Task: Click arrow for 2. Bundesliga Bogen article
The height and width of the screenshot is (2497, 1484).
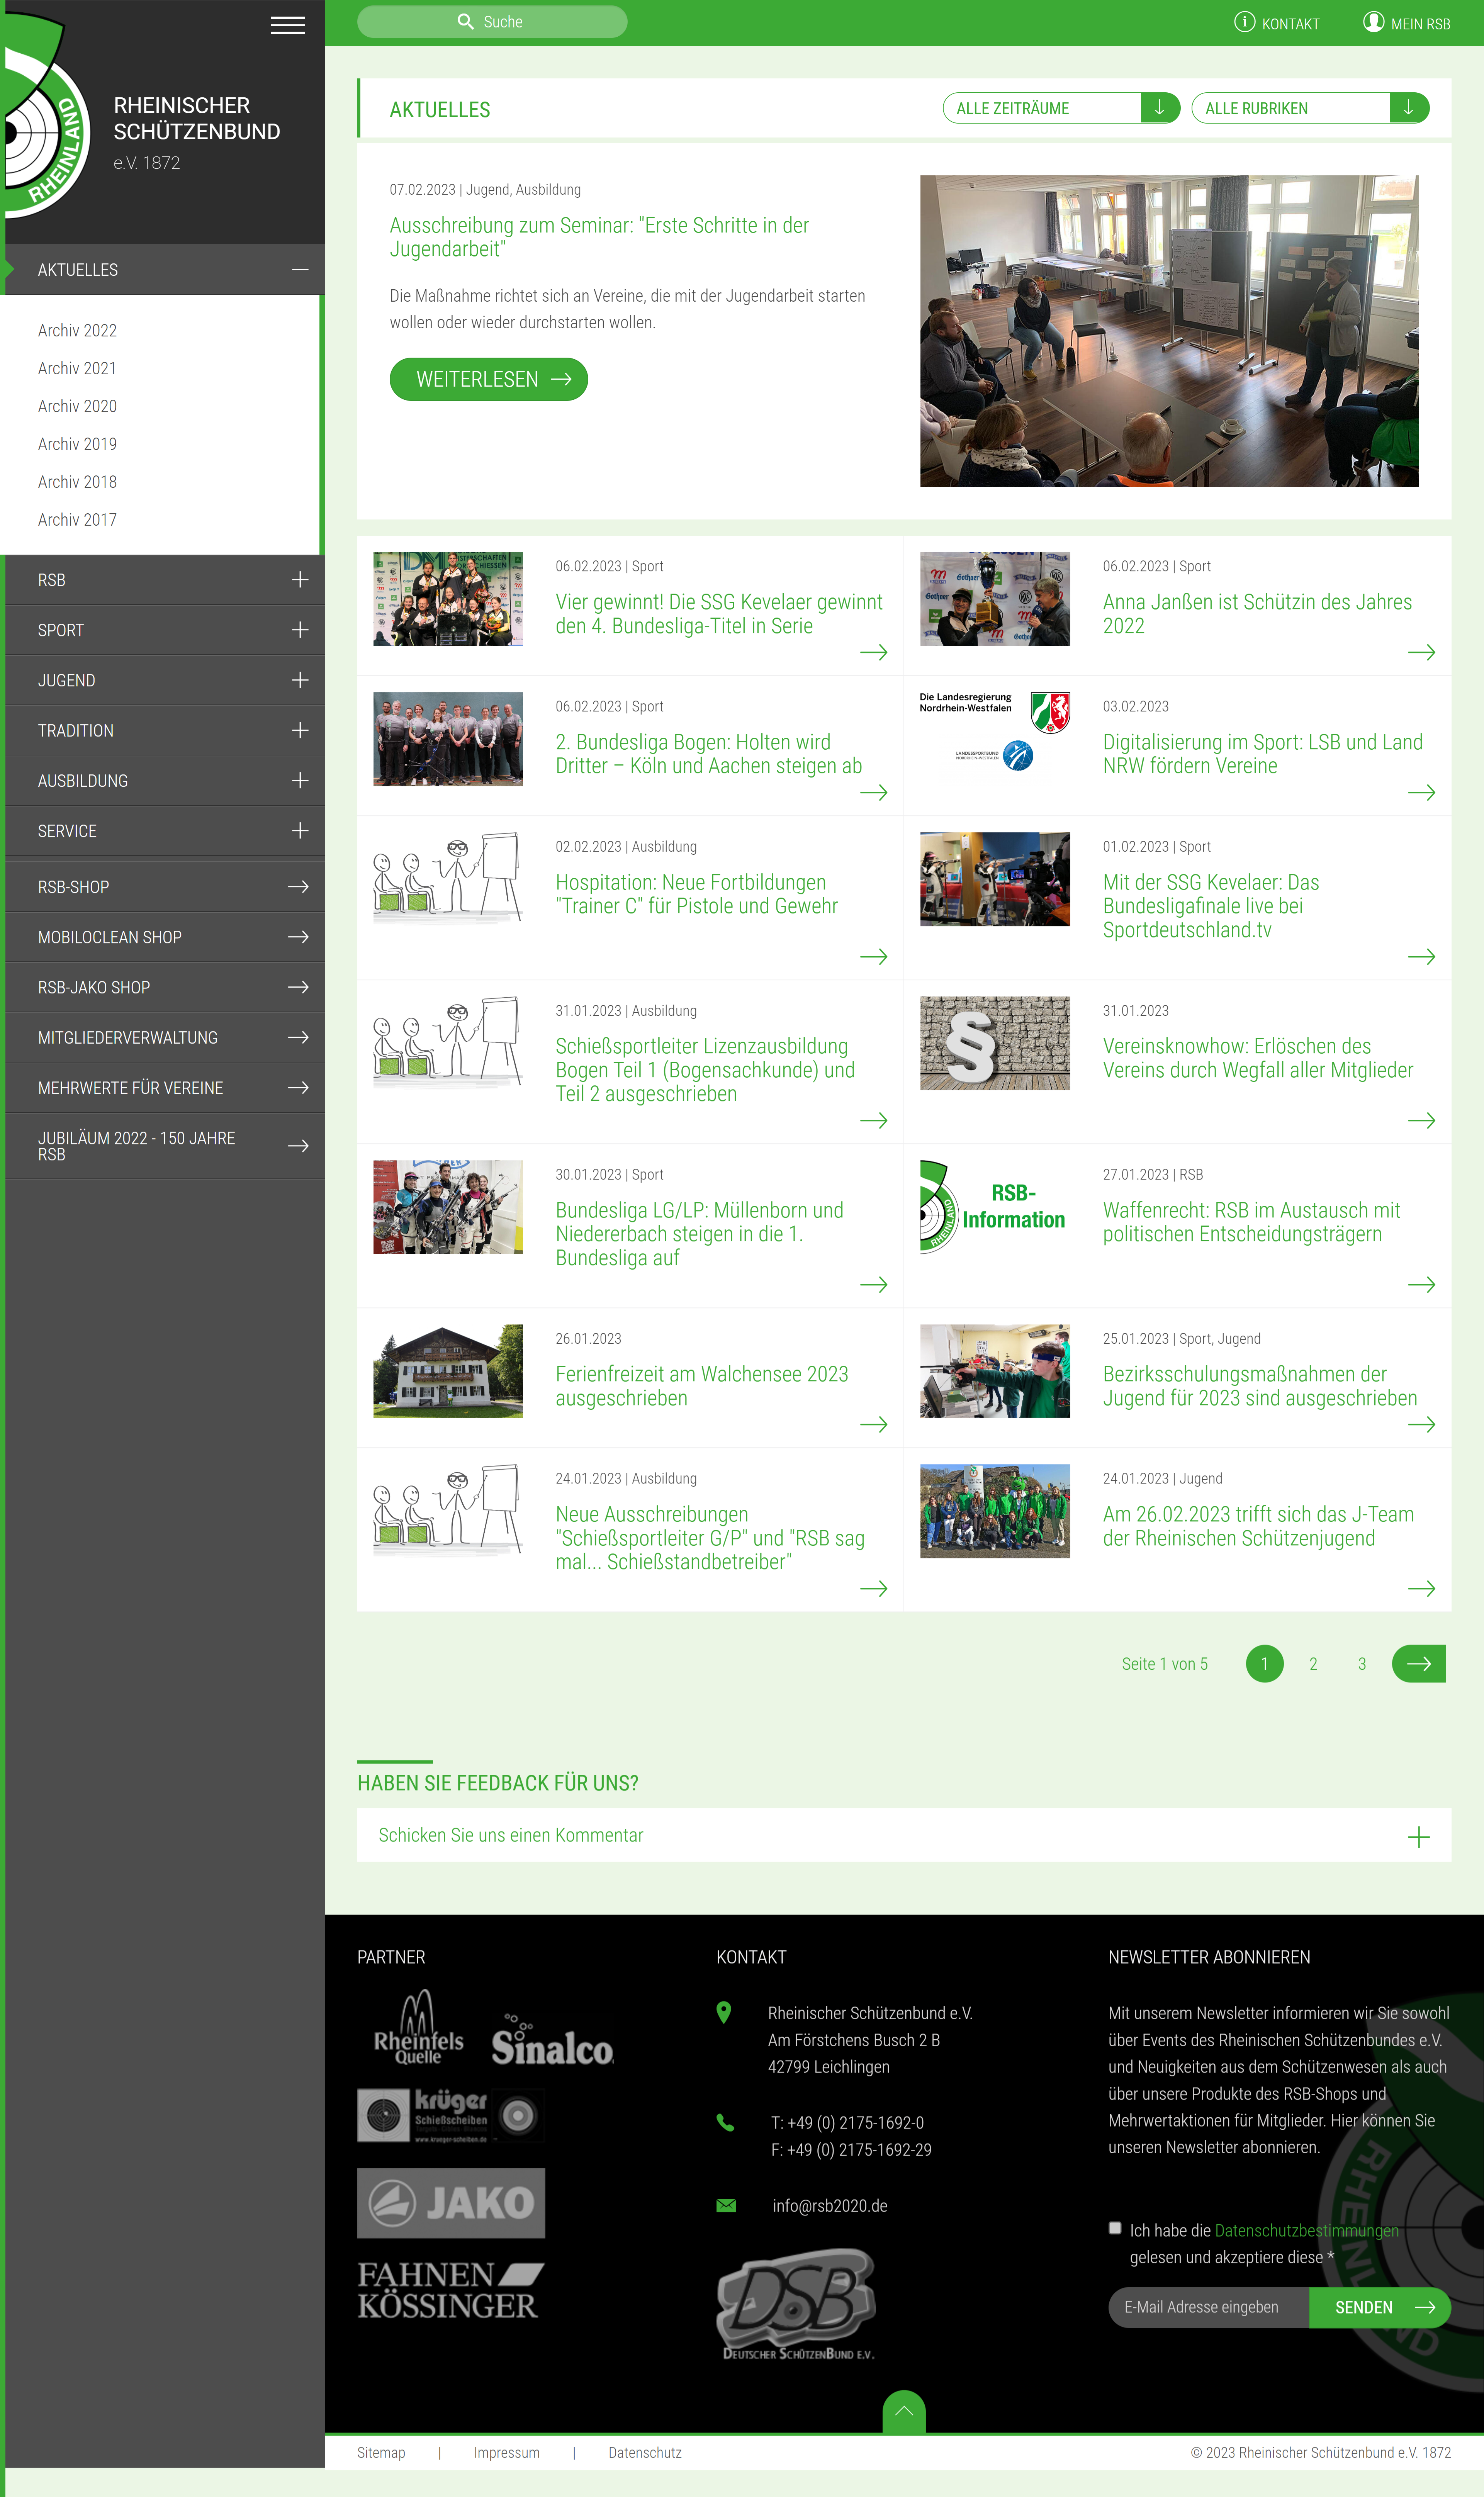Action: 874,792
